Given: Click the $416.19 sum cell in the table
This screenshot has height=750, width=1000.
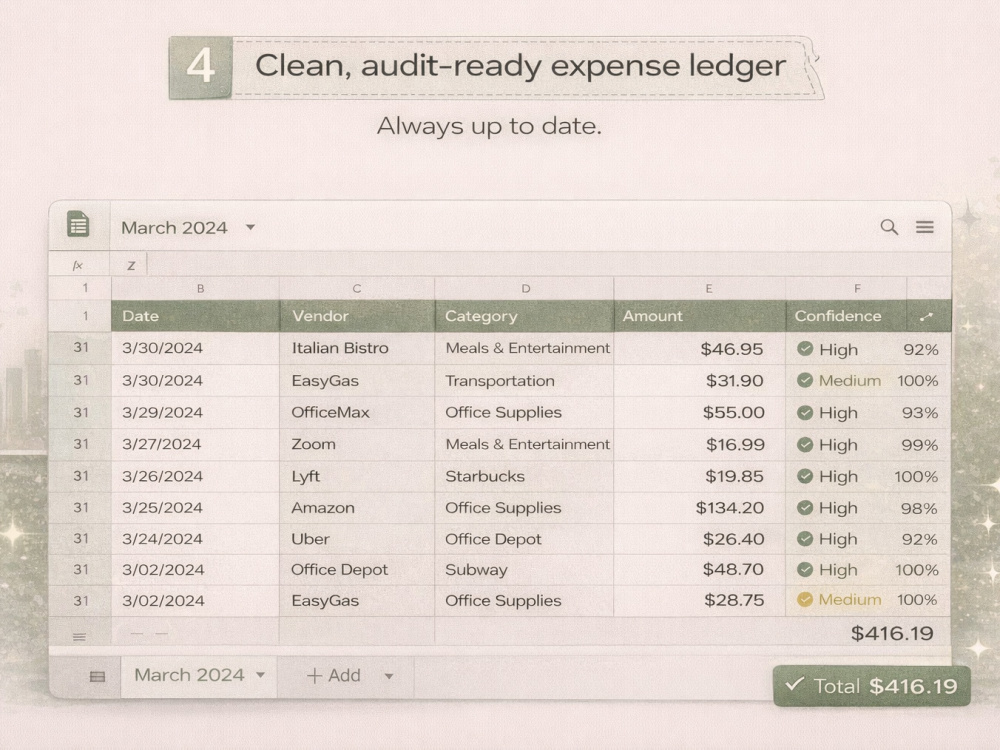Looking at the screenshot, I should pos(892,633).
